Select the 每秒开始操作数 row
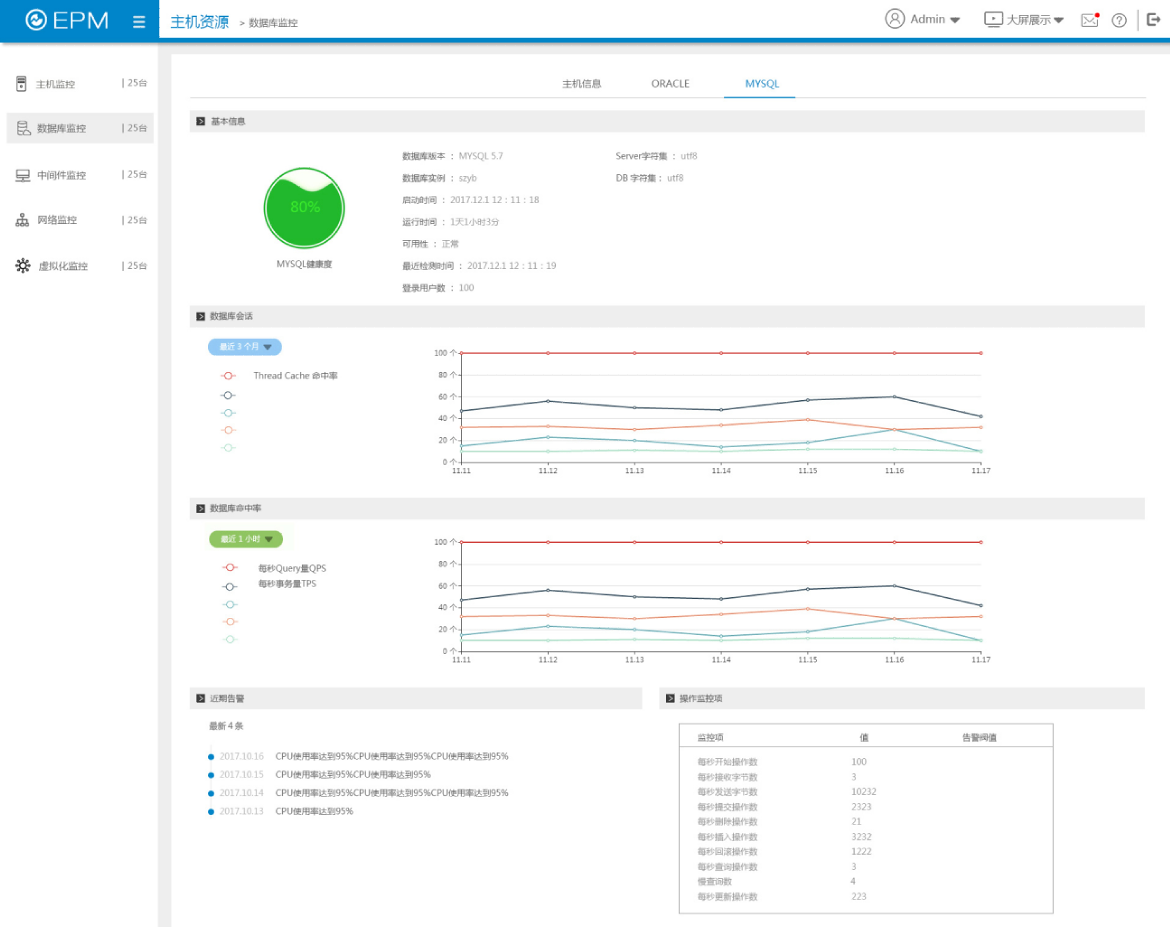1170x927 pixels. (x=866, y=762)
